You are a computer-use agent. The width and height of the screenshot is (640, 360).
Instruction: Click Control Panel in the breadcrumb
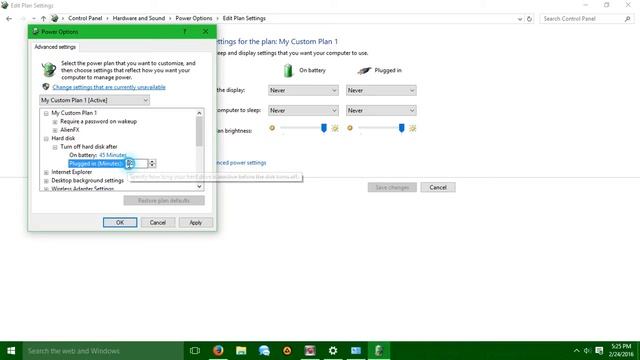[x=85, y=18]
